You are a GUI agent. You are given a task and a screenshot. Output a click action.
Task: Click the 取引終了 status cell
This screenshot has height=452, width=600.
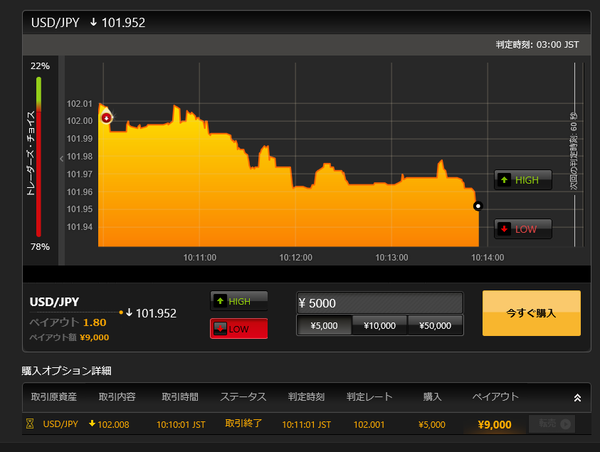click(243, 423)
